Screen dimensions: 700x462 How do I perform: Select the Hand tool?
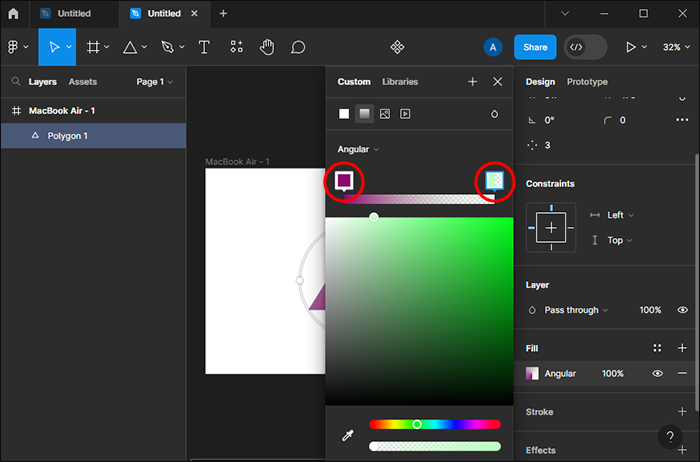pyautogui.click(x=267, y=47)
